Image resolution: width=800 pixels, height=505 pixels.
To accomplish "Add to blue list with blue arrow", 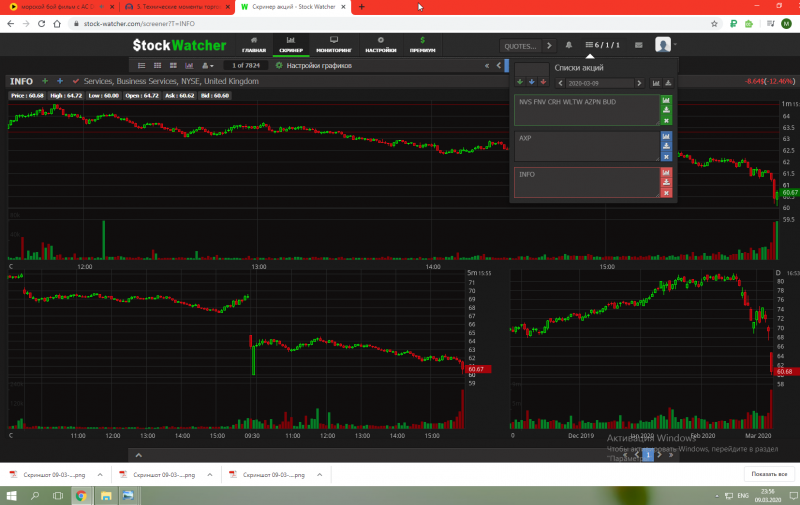I will coord(532,82).
